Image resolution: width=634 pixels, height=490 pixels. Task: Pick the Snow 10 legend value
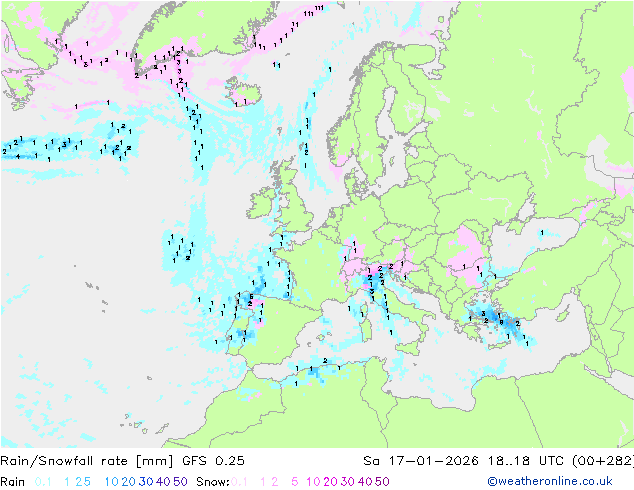point(313,482)
